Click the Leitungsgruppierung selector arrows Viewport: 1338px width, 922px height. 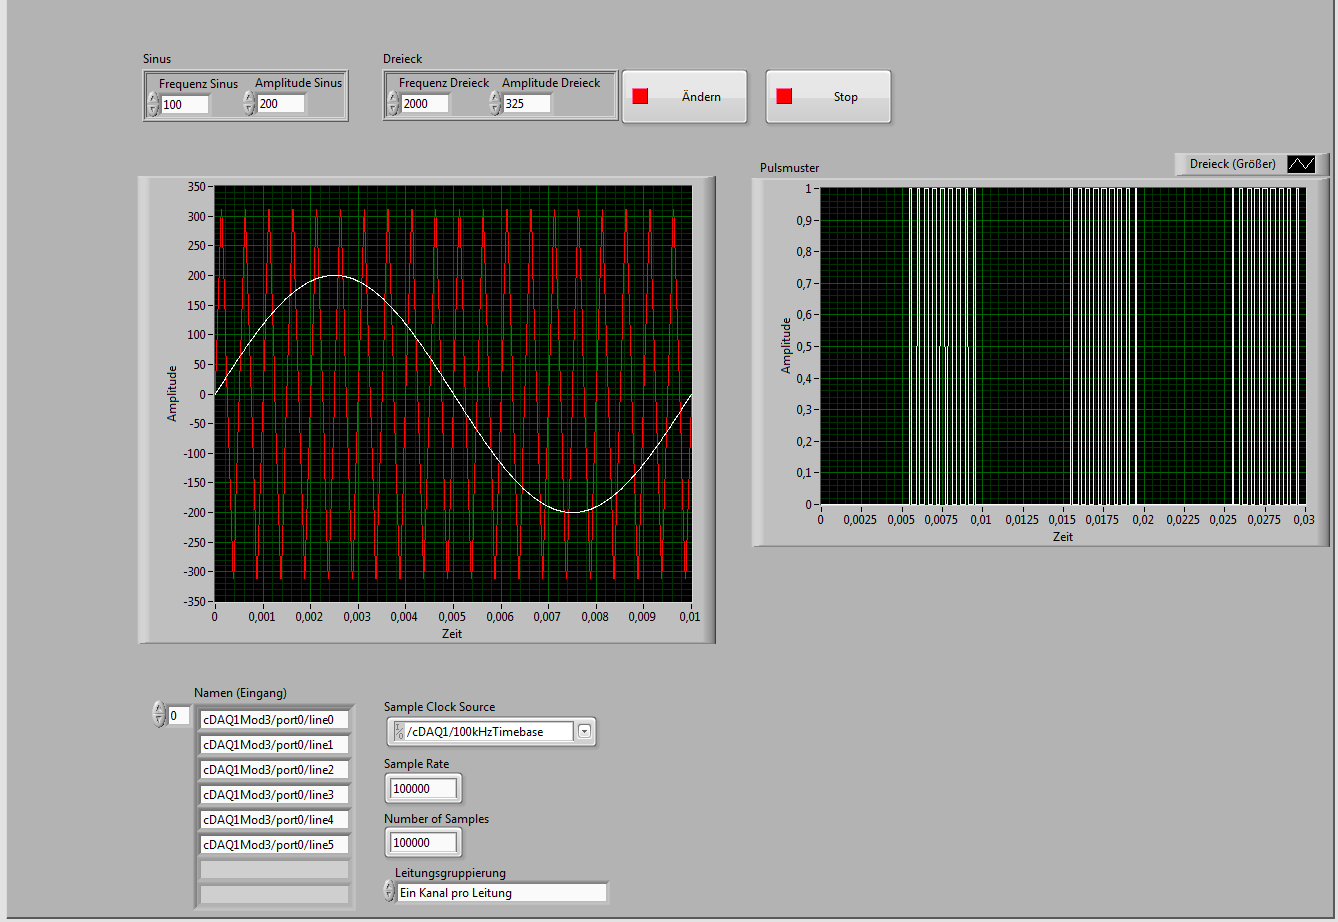(390, 892)
